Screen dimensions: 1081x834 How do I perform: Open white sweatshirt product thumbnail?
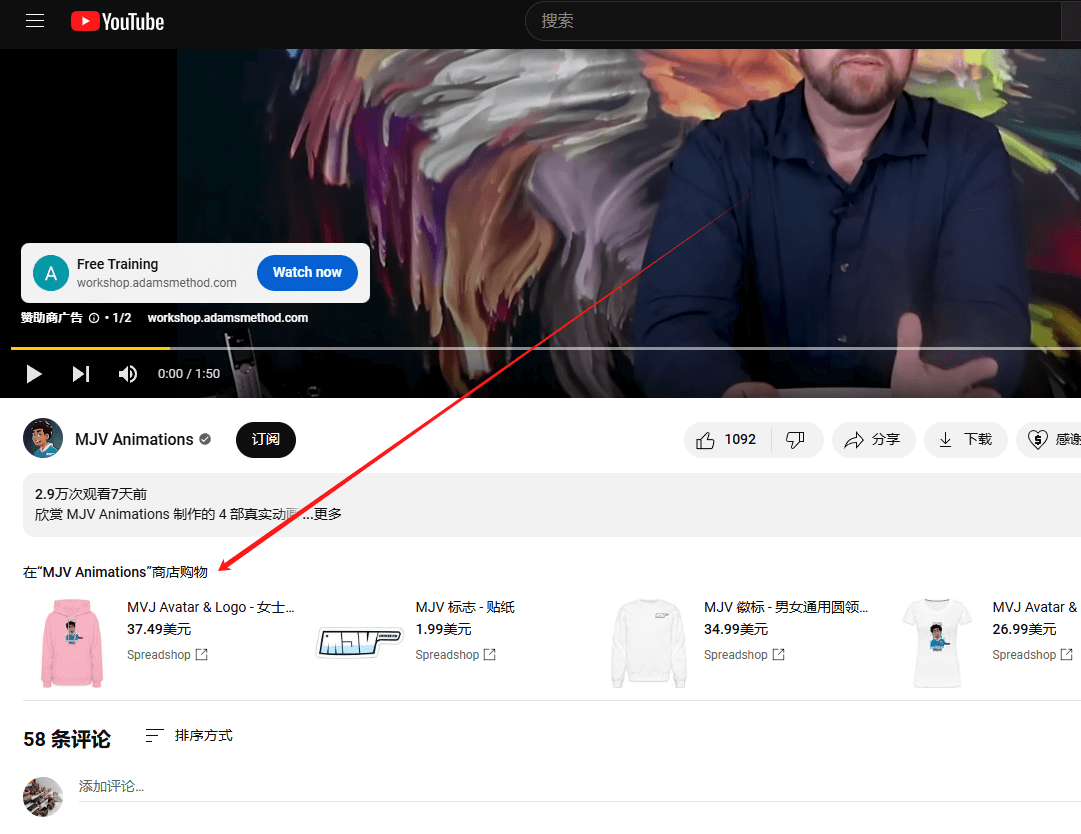click(x=649, y=642)
